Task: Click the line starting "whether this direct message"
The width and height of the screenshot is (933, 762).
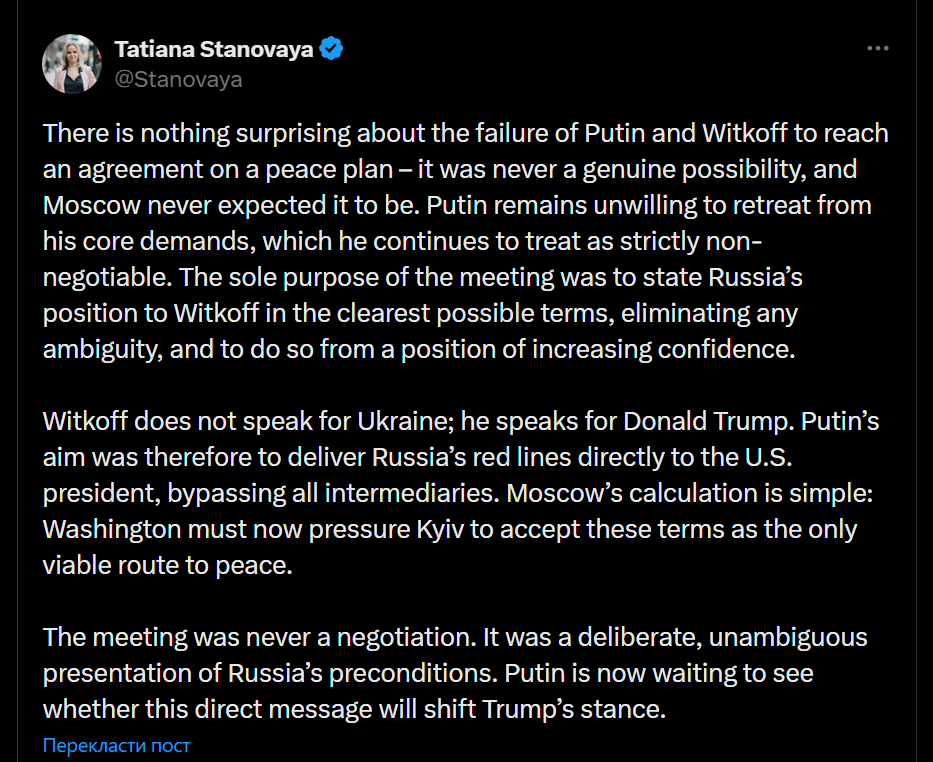Action: [353, 708]
